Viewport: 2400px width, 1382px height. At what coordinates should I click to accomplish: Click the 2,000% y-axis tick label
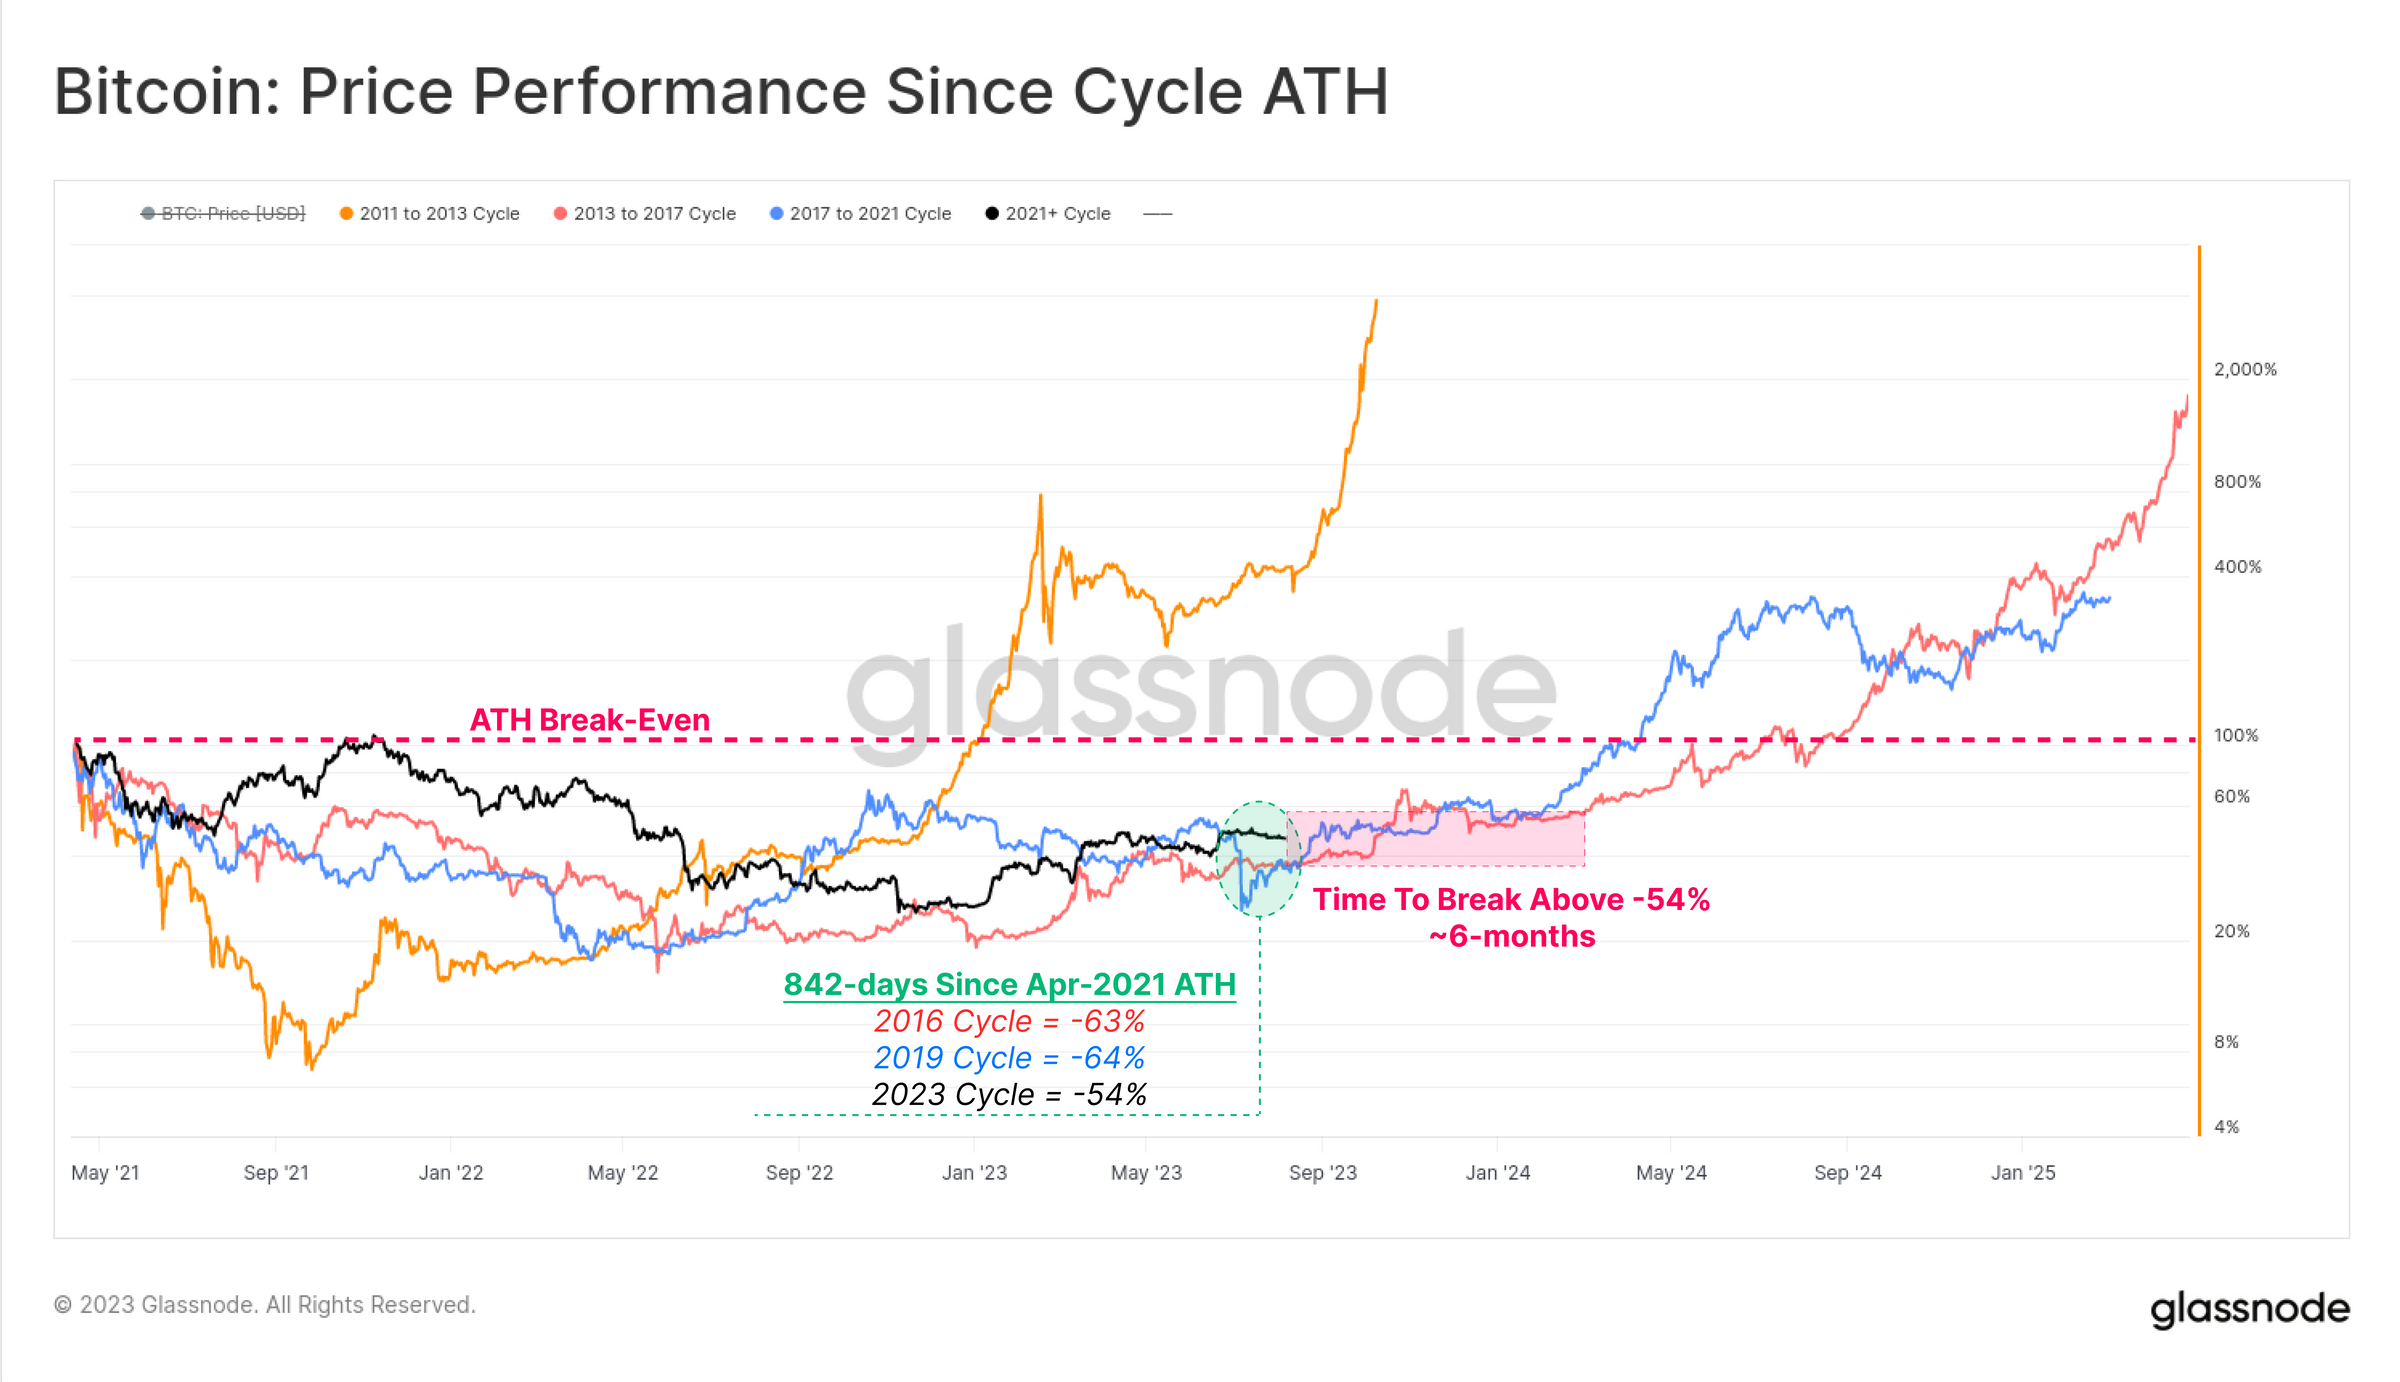(2245, 369)
